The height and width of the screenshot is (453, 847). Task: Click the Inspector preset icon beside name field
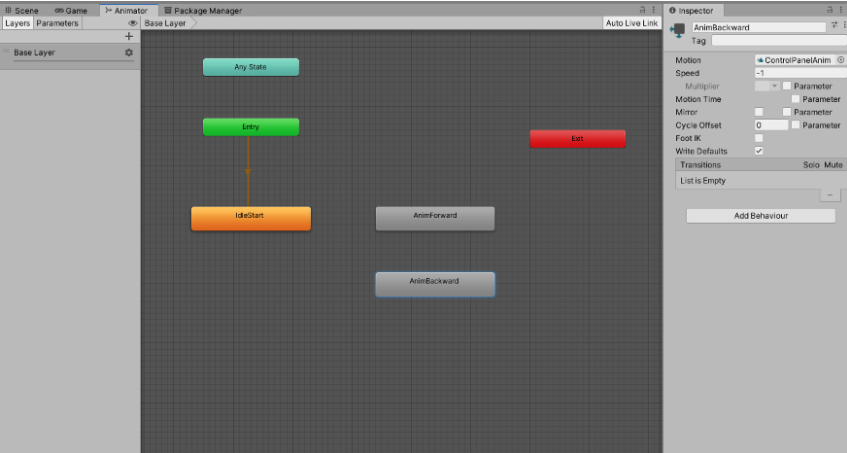(x=834, y=26)
